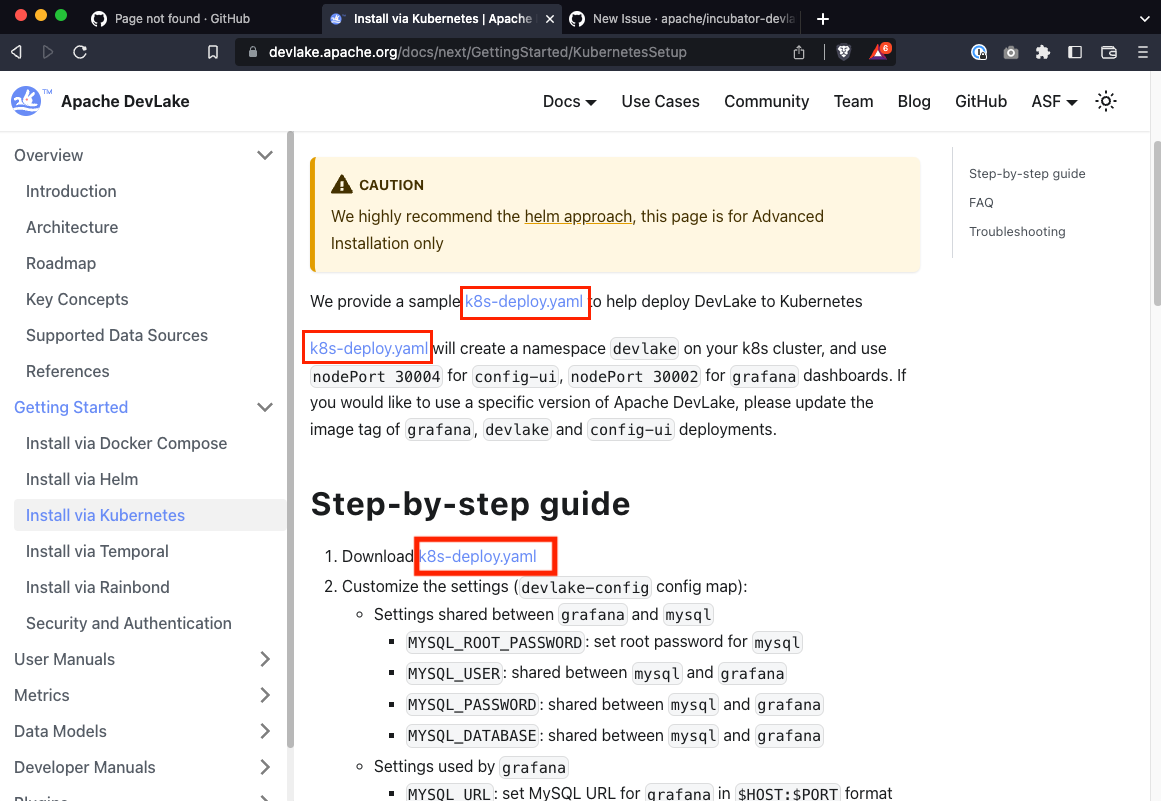Image resolution: width=1161 pixels, height=801 pixels.
Task: Open a new browser tab
Action: [823, 19]
